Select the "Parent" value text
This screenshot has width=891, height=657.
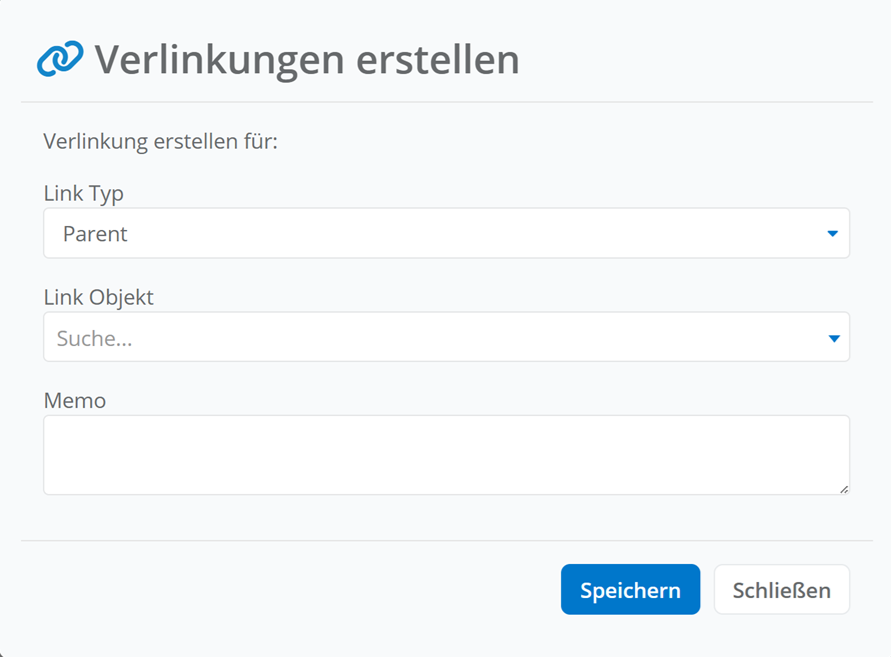click(x=95, y=235)
